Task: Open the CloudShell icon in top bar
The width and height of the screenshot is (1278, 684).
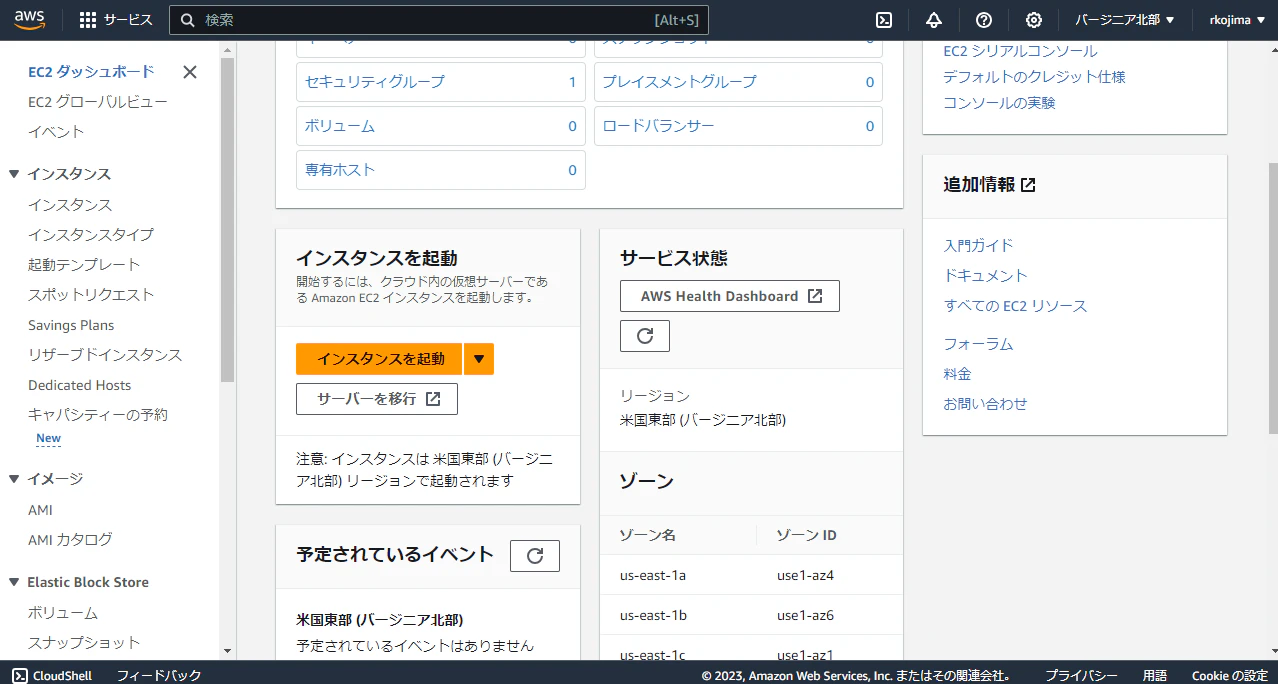Action: [884, 20]
